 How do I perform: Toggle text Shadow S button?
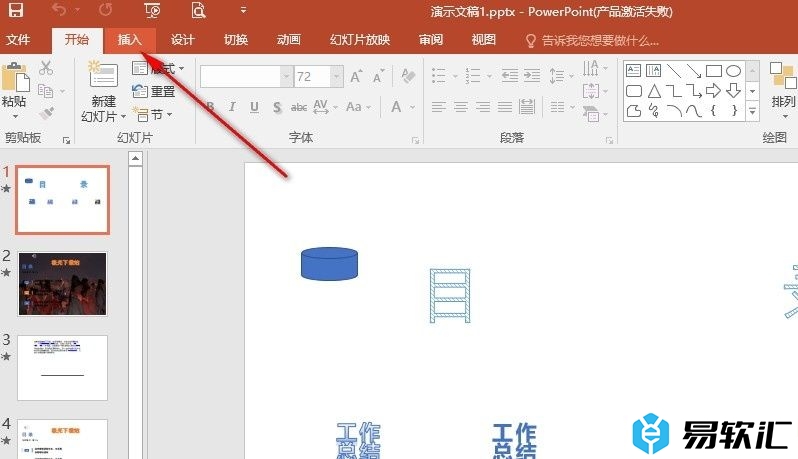coord(277,107)
